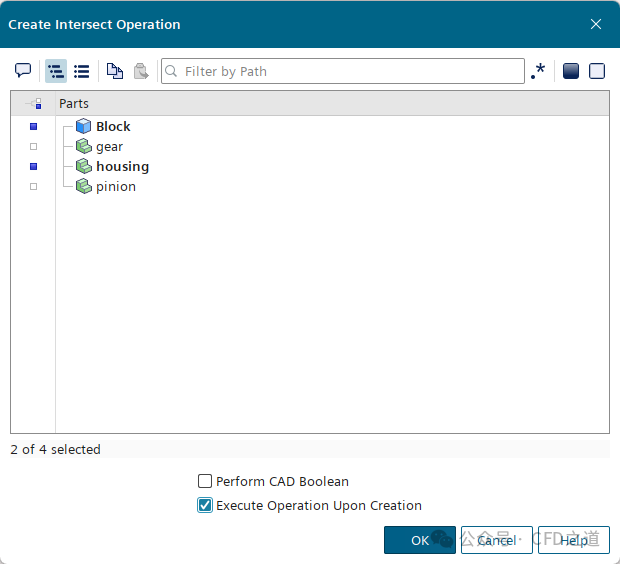Click the selection column header icon
This screenshot has height=564, width=620.
tap(33, 103)
